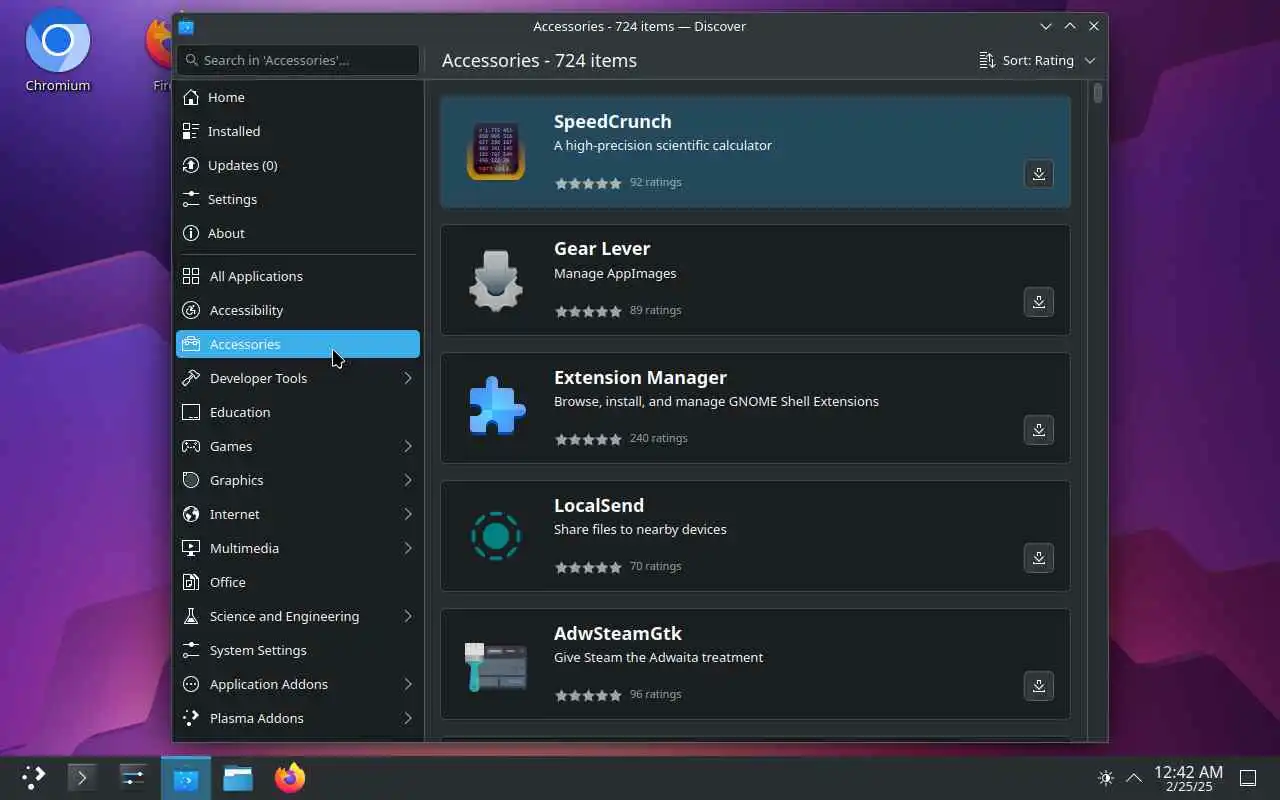Screen dimensions: 1280x800
Task: Launch Firefox from the taskbar
Action: 290,777
